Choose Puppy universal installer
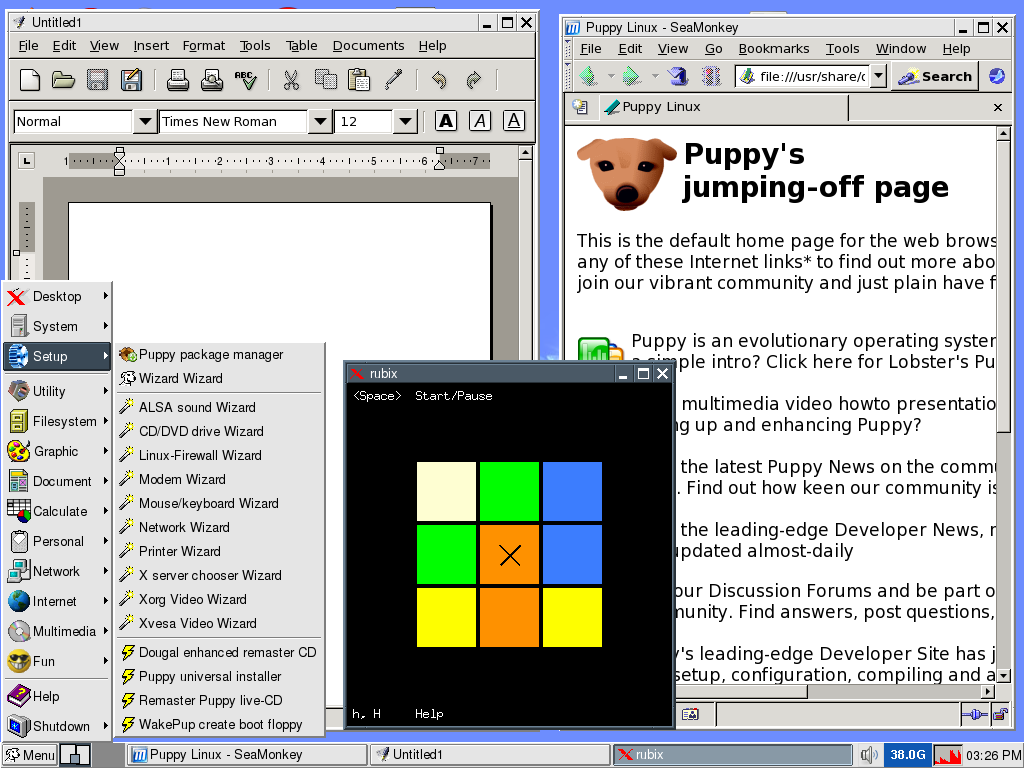 tap(219, 677)
